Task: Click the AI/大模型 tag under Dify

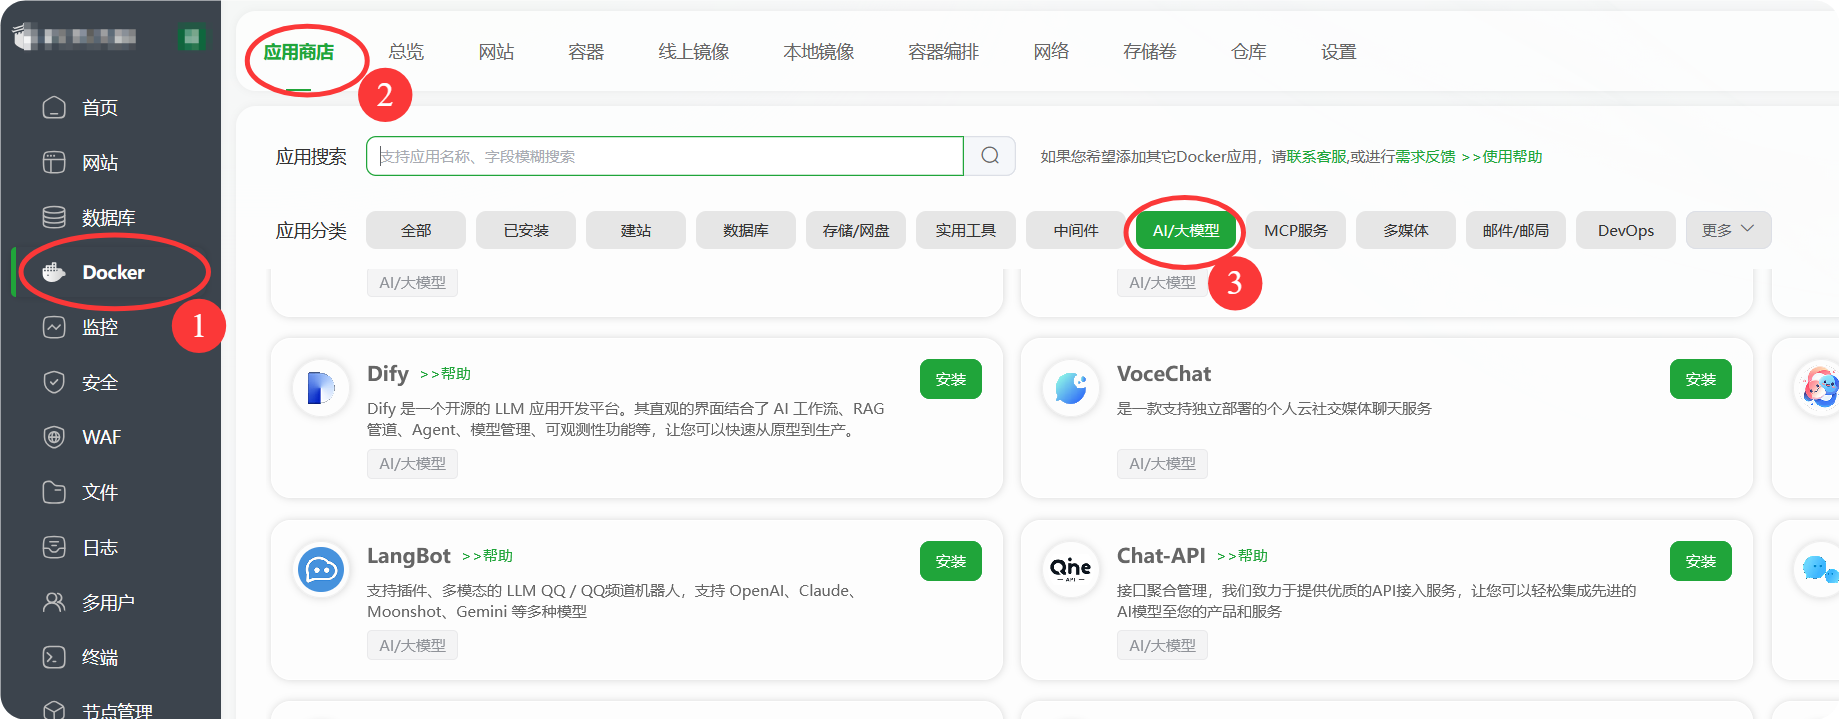Action: tap(412, 464)
